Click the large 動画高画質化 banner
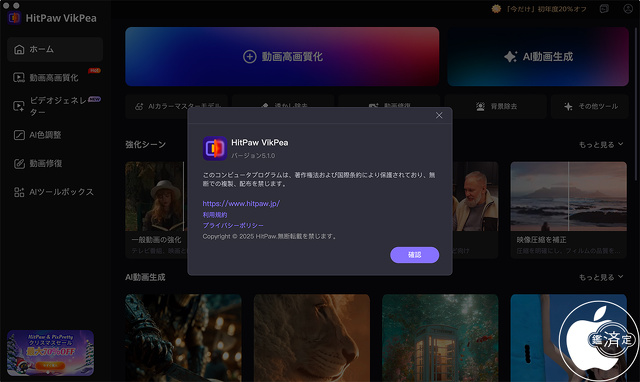 click(282, 57)
